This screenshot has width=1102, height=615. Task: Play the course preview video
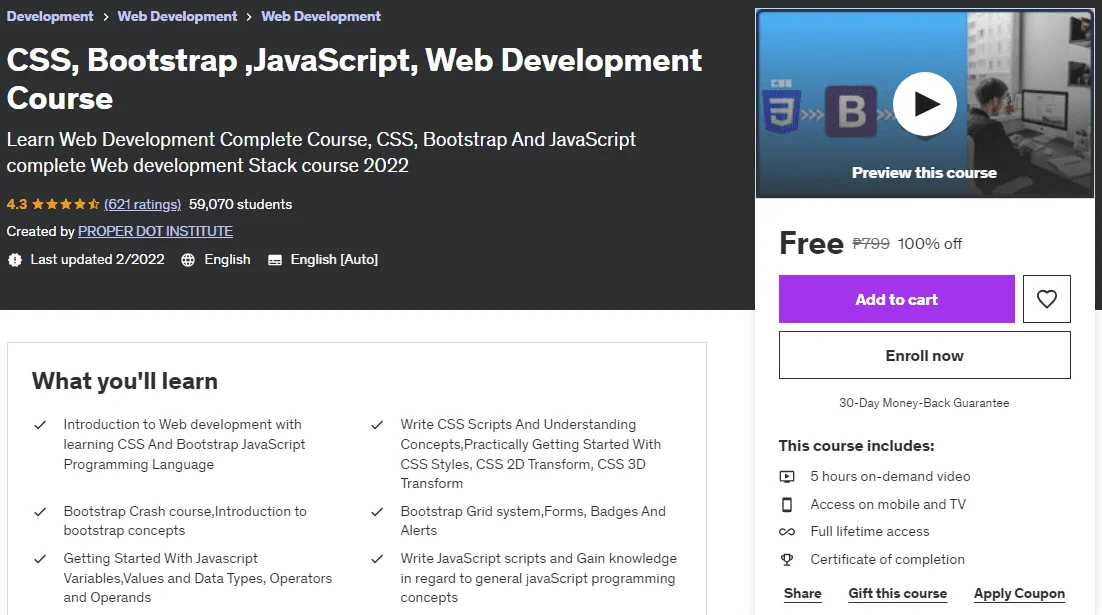click(x=924, y=104)
